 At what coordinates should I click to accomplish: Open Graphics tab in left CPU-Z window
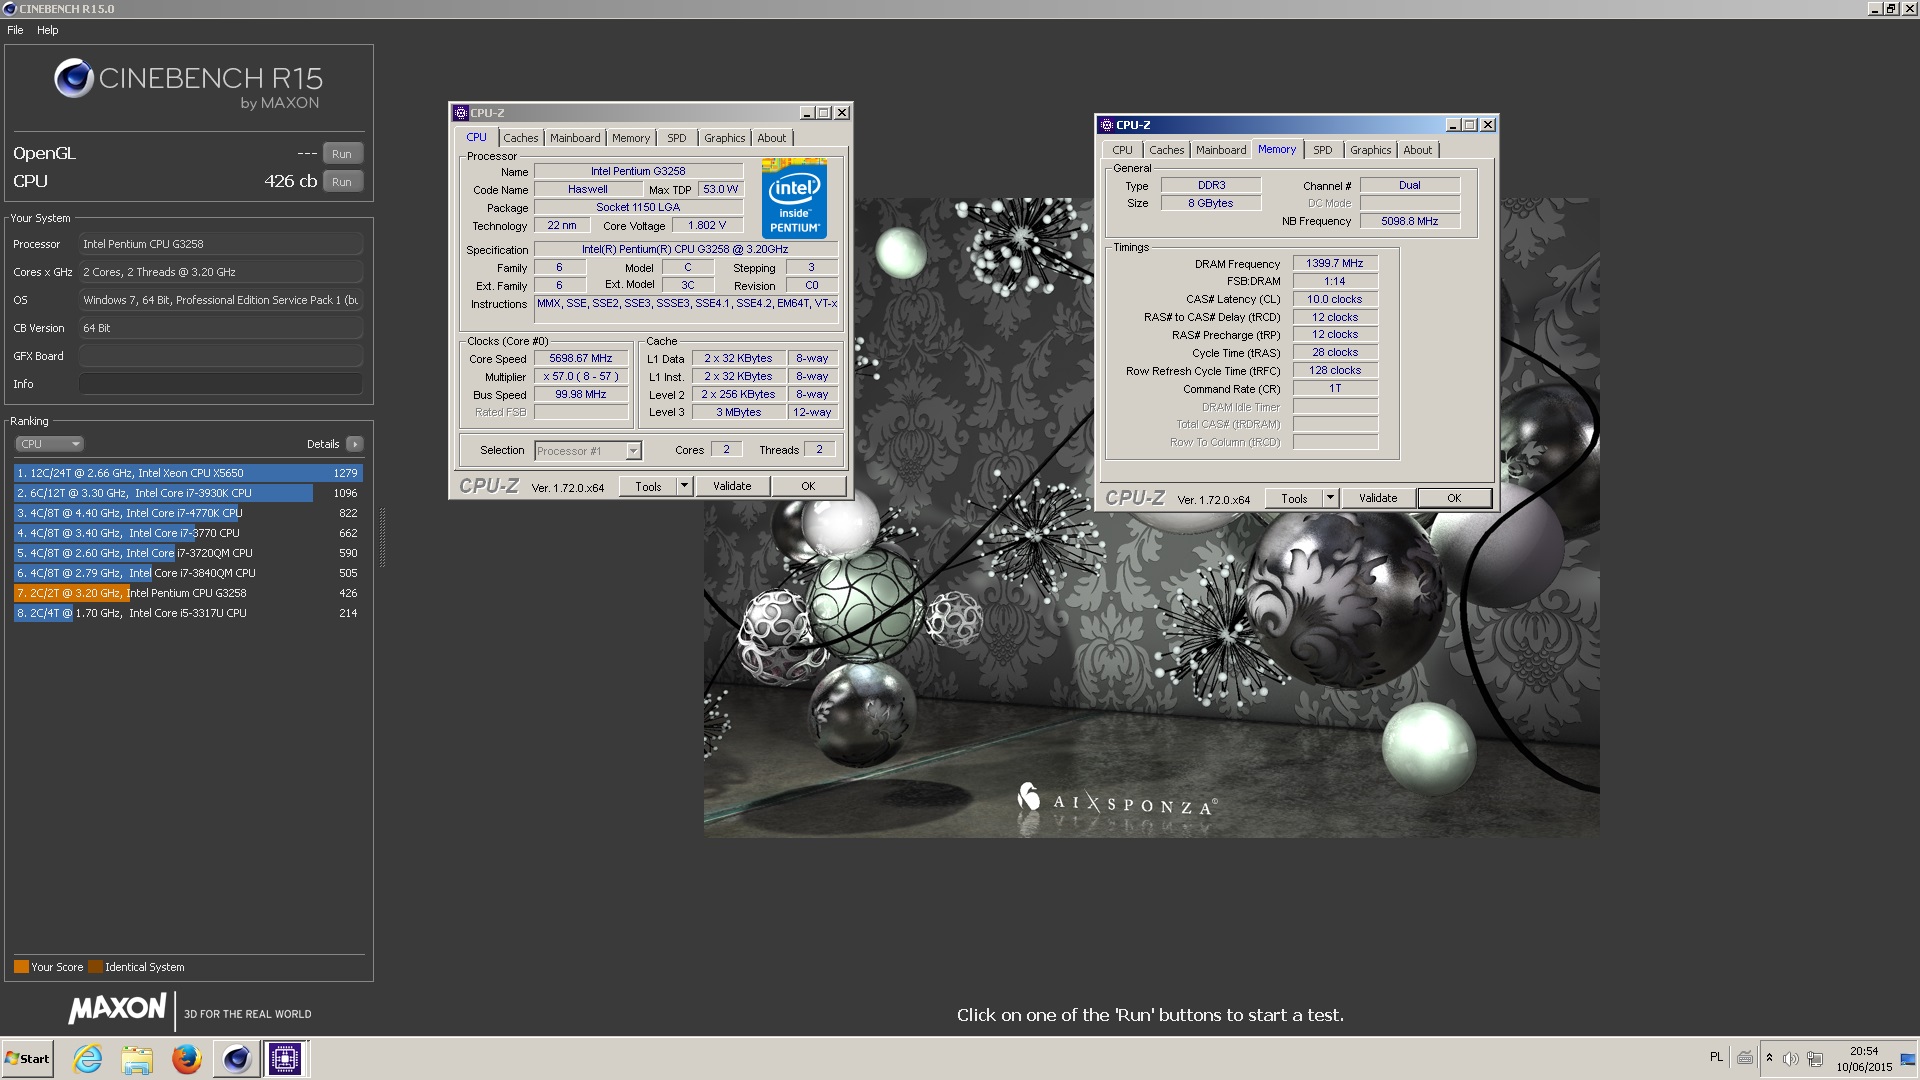pos(724,138)
